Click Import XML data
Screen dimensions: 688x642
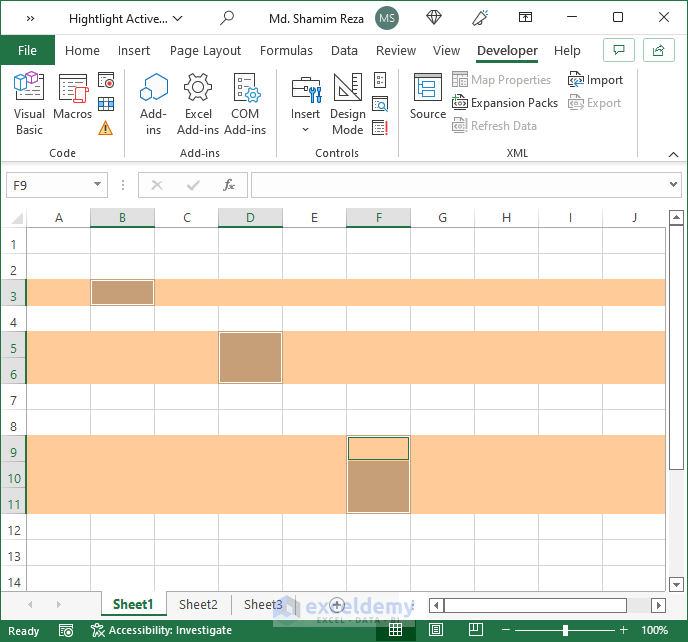[x=595, y=80]
